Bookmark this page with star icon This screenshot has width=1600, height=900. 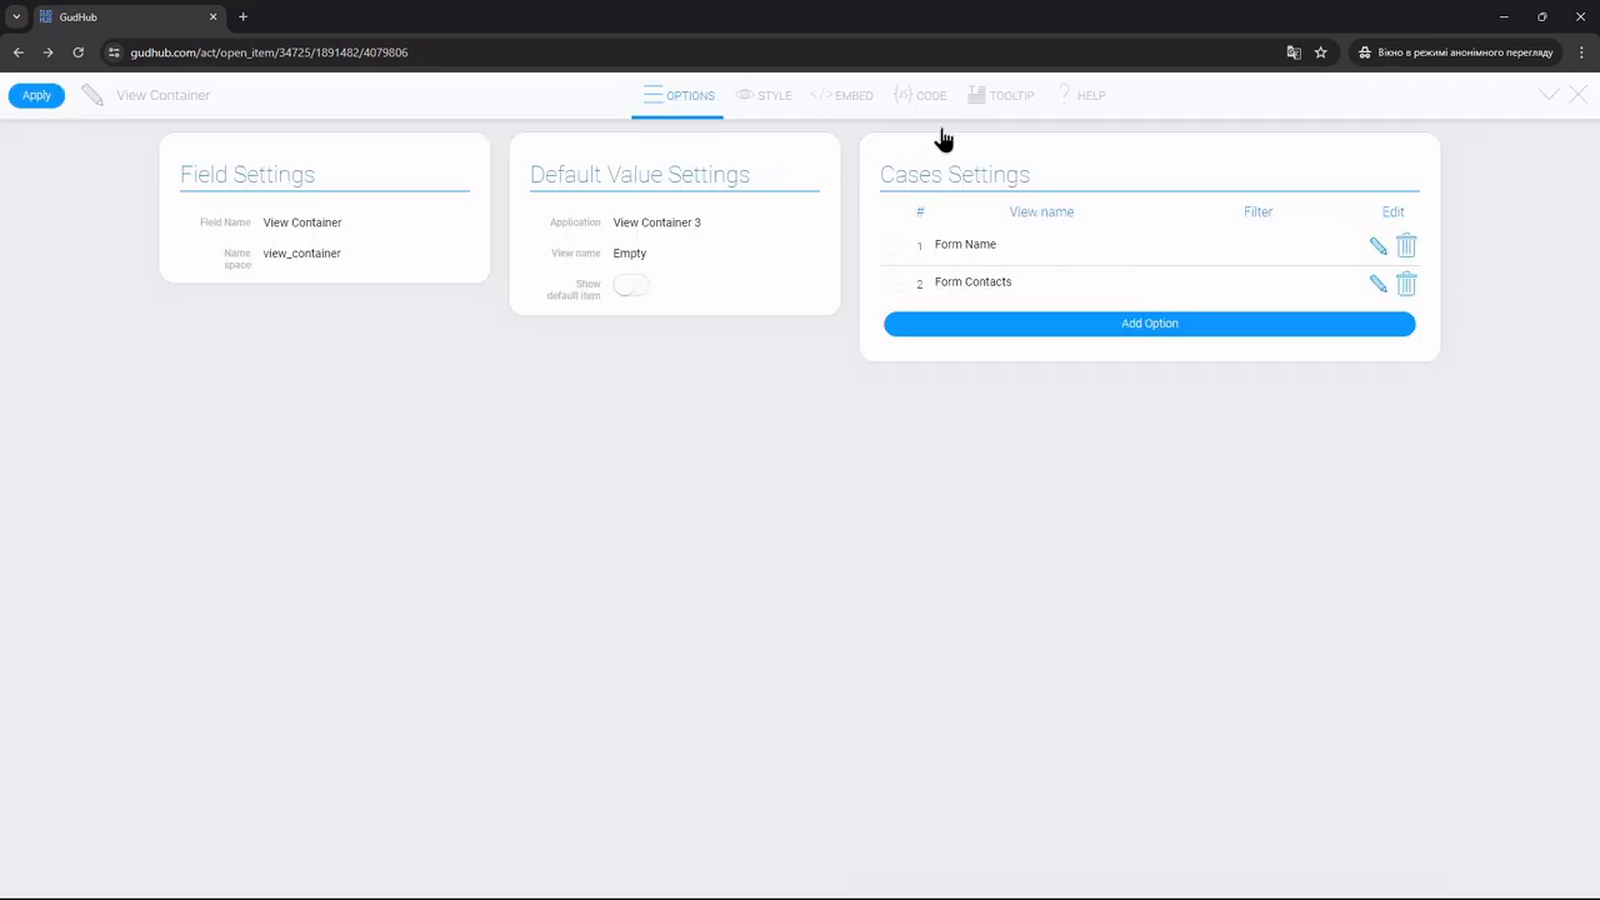(1321, 52)
